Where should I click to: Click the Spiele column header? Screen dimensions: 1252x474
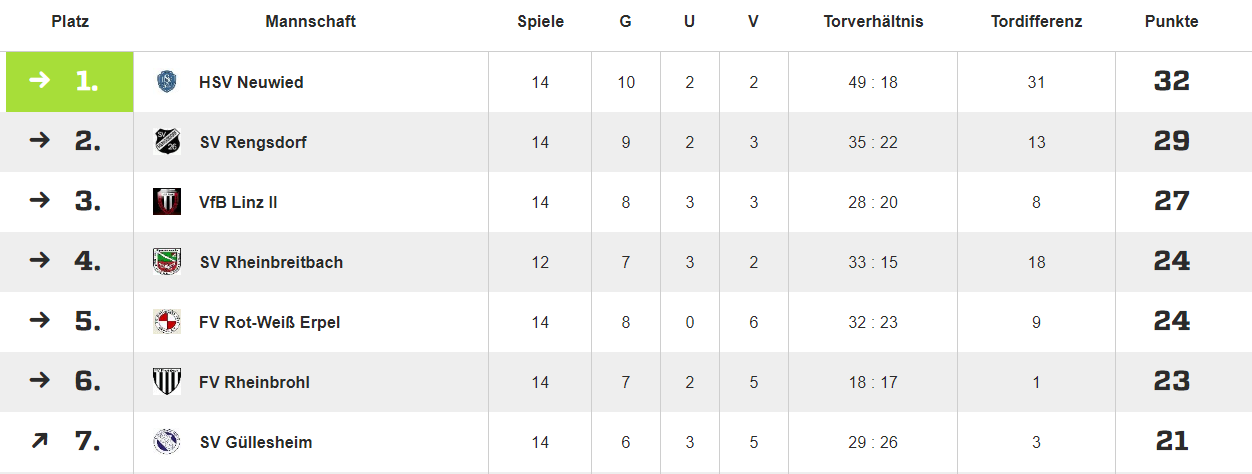pos(540,21)
